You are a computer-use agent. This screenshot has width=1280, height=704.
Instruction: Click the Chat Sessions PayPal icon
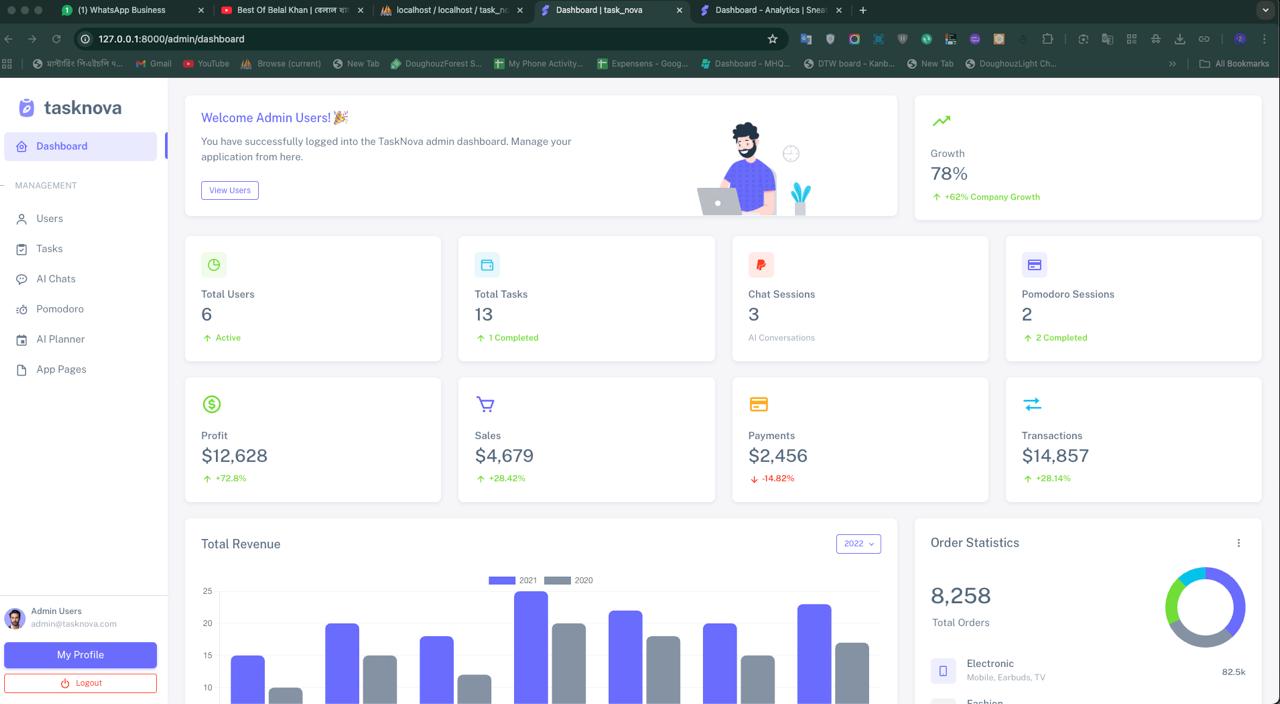(x=761, y=265)
